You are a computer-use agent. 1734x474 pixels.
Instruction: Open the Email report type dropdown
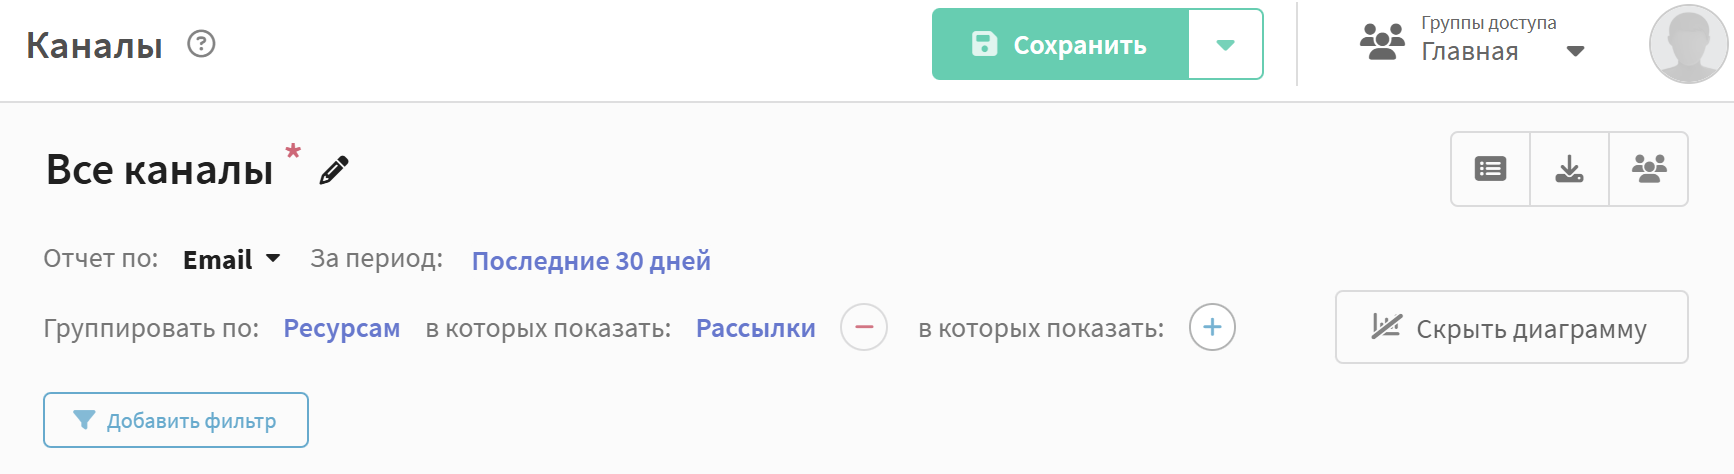coord(231,260)
